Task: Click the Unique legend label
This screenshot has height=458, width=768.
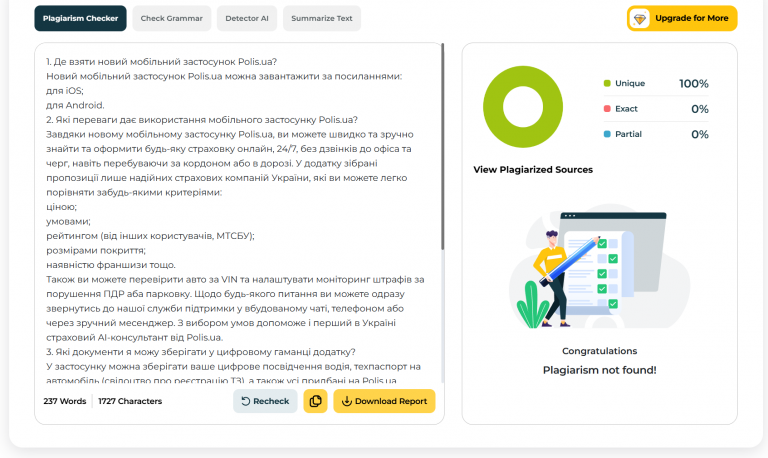Action: 630,83
